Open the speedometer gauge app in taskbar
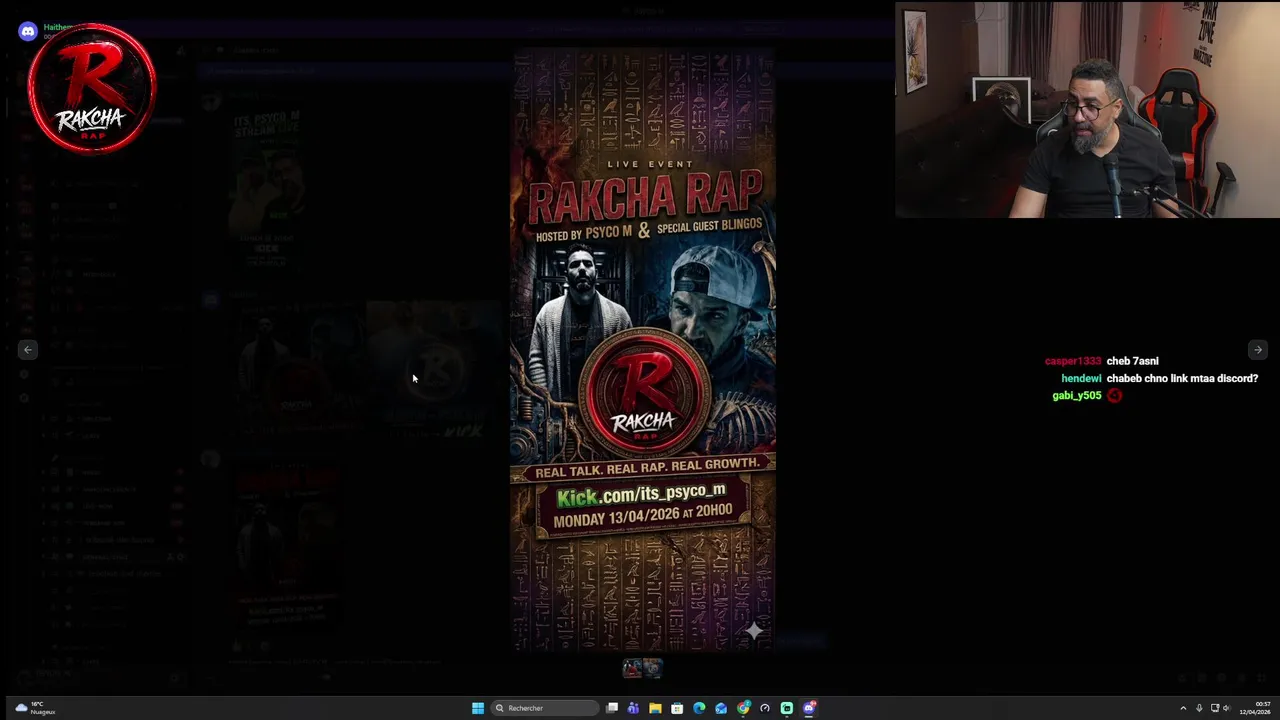 (x=765, y=708)
